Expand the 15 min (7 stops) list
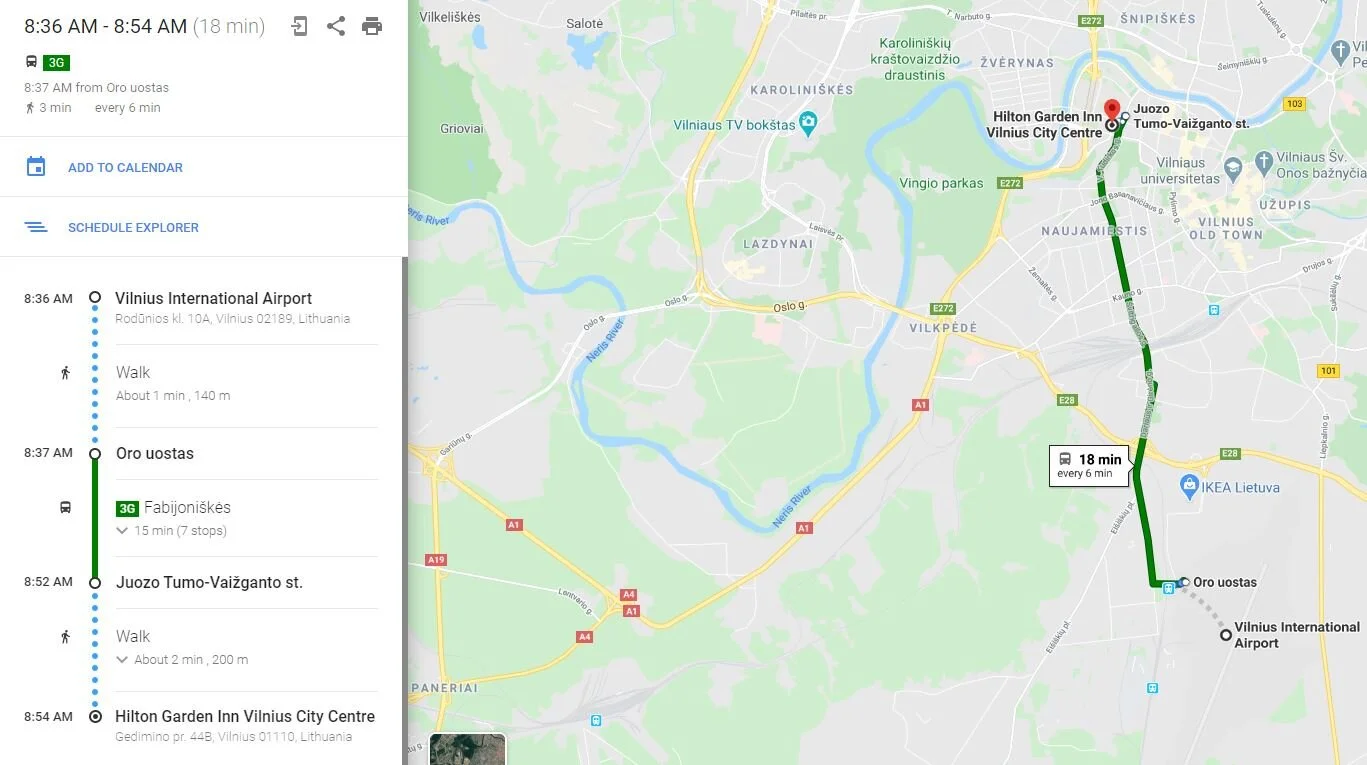1367x765 pixels. (171, 531)
